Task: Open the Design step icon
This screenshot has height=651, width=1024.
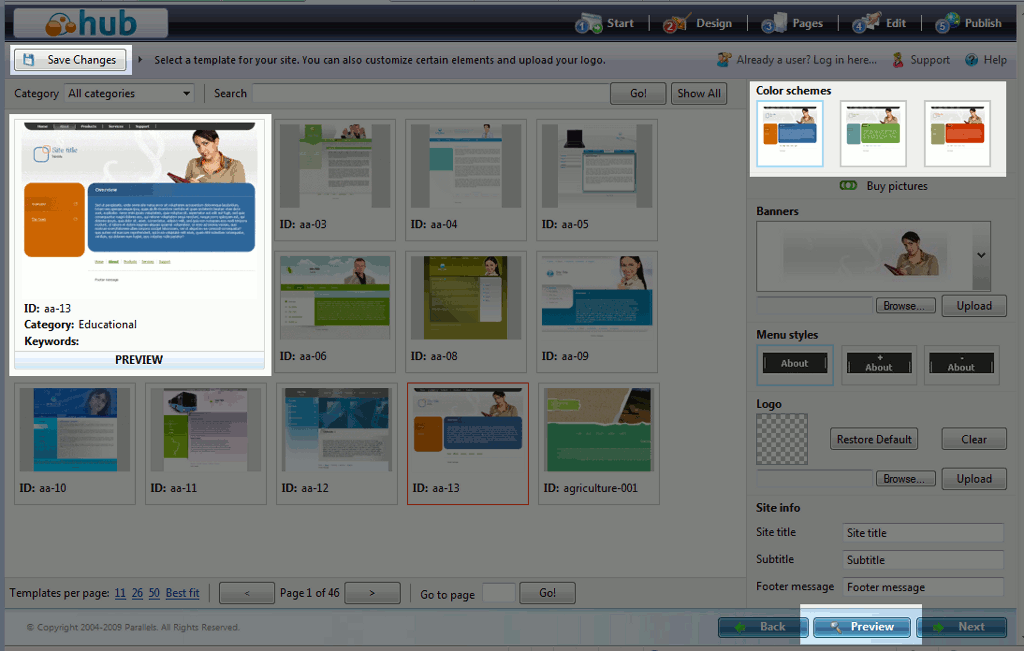Action: click(676, 23)
